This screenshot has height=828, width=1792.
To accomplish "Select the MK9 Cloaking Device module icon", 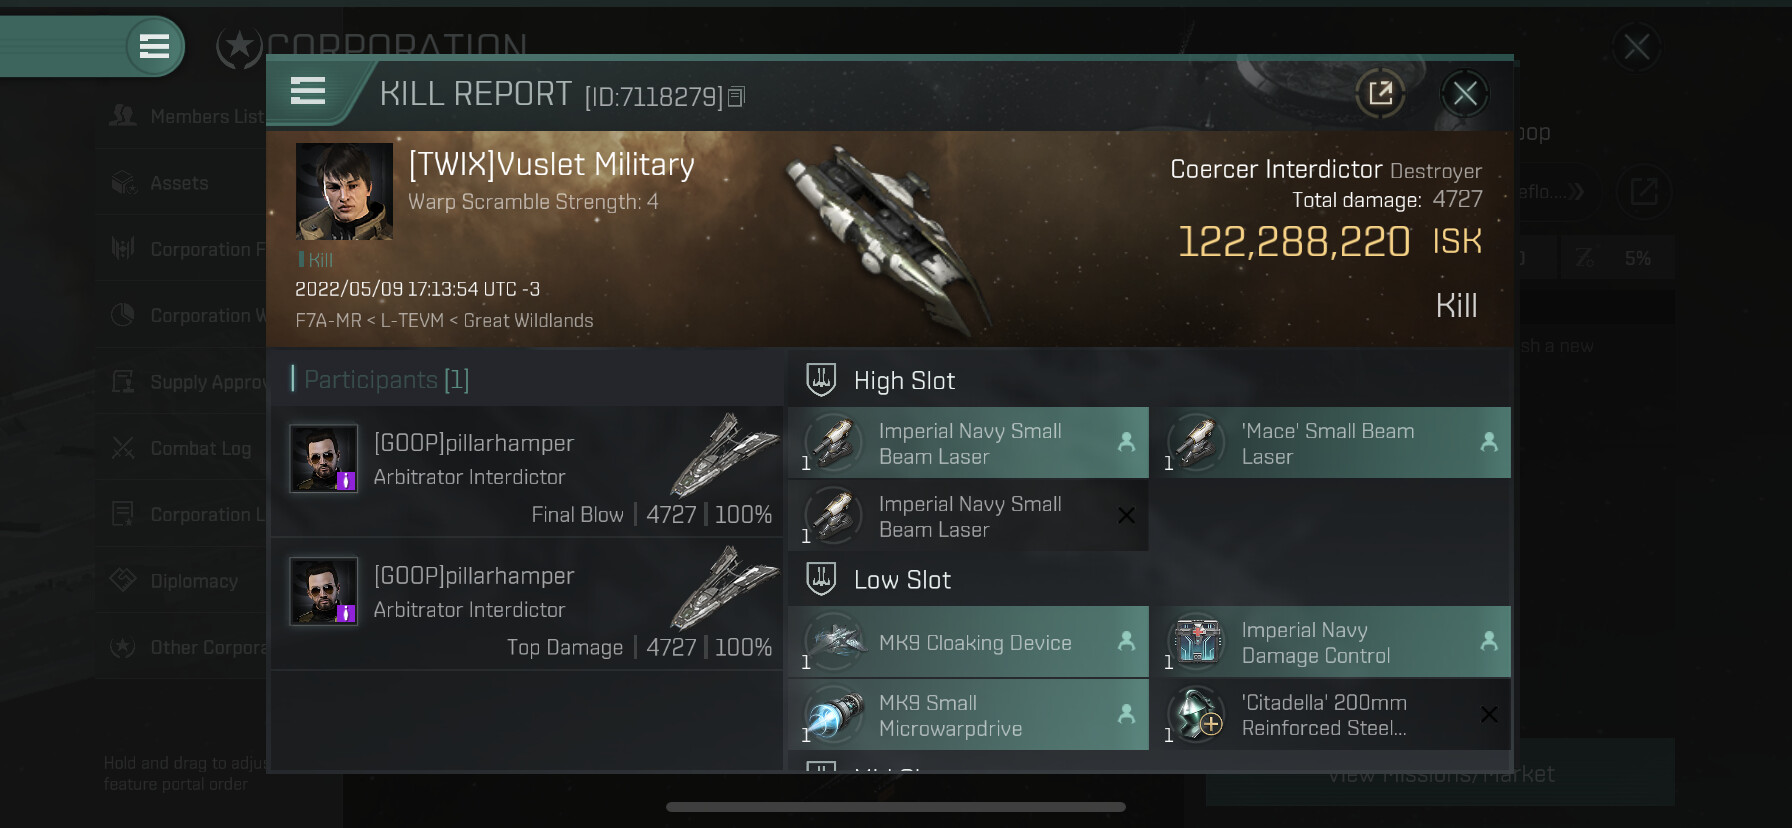I will pyautogui.click(x=834, y=642).
